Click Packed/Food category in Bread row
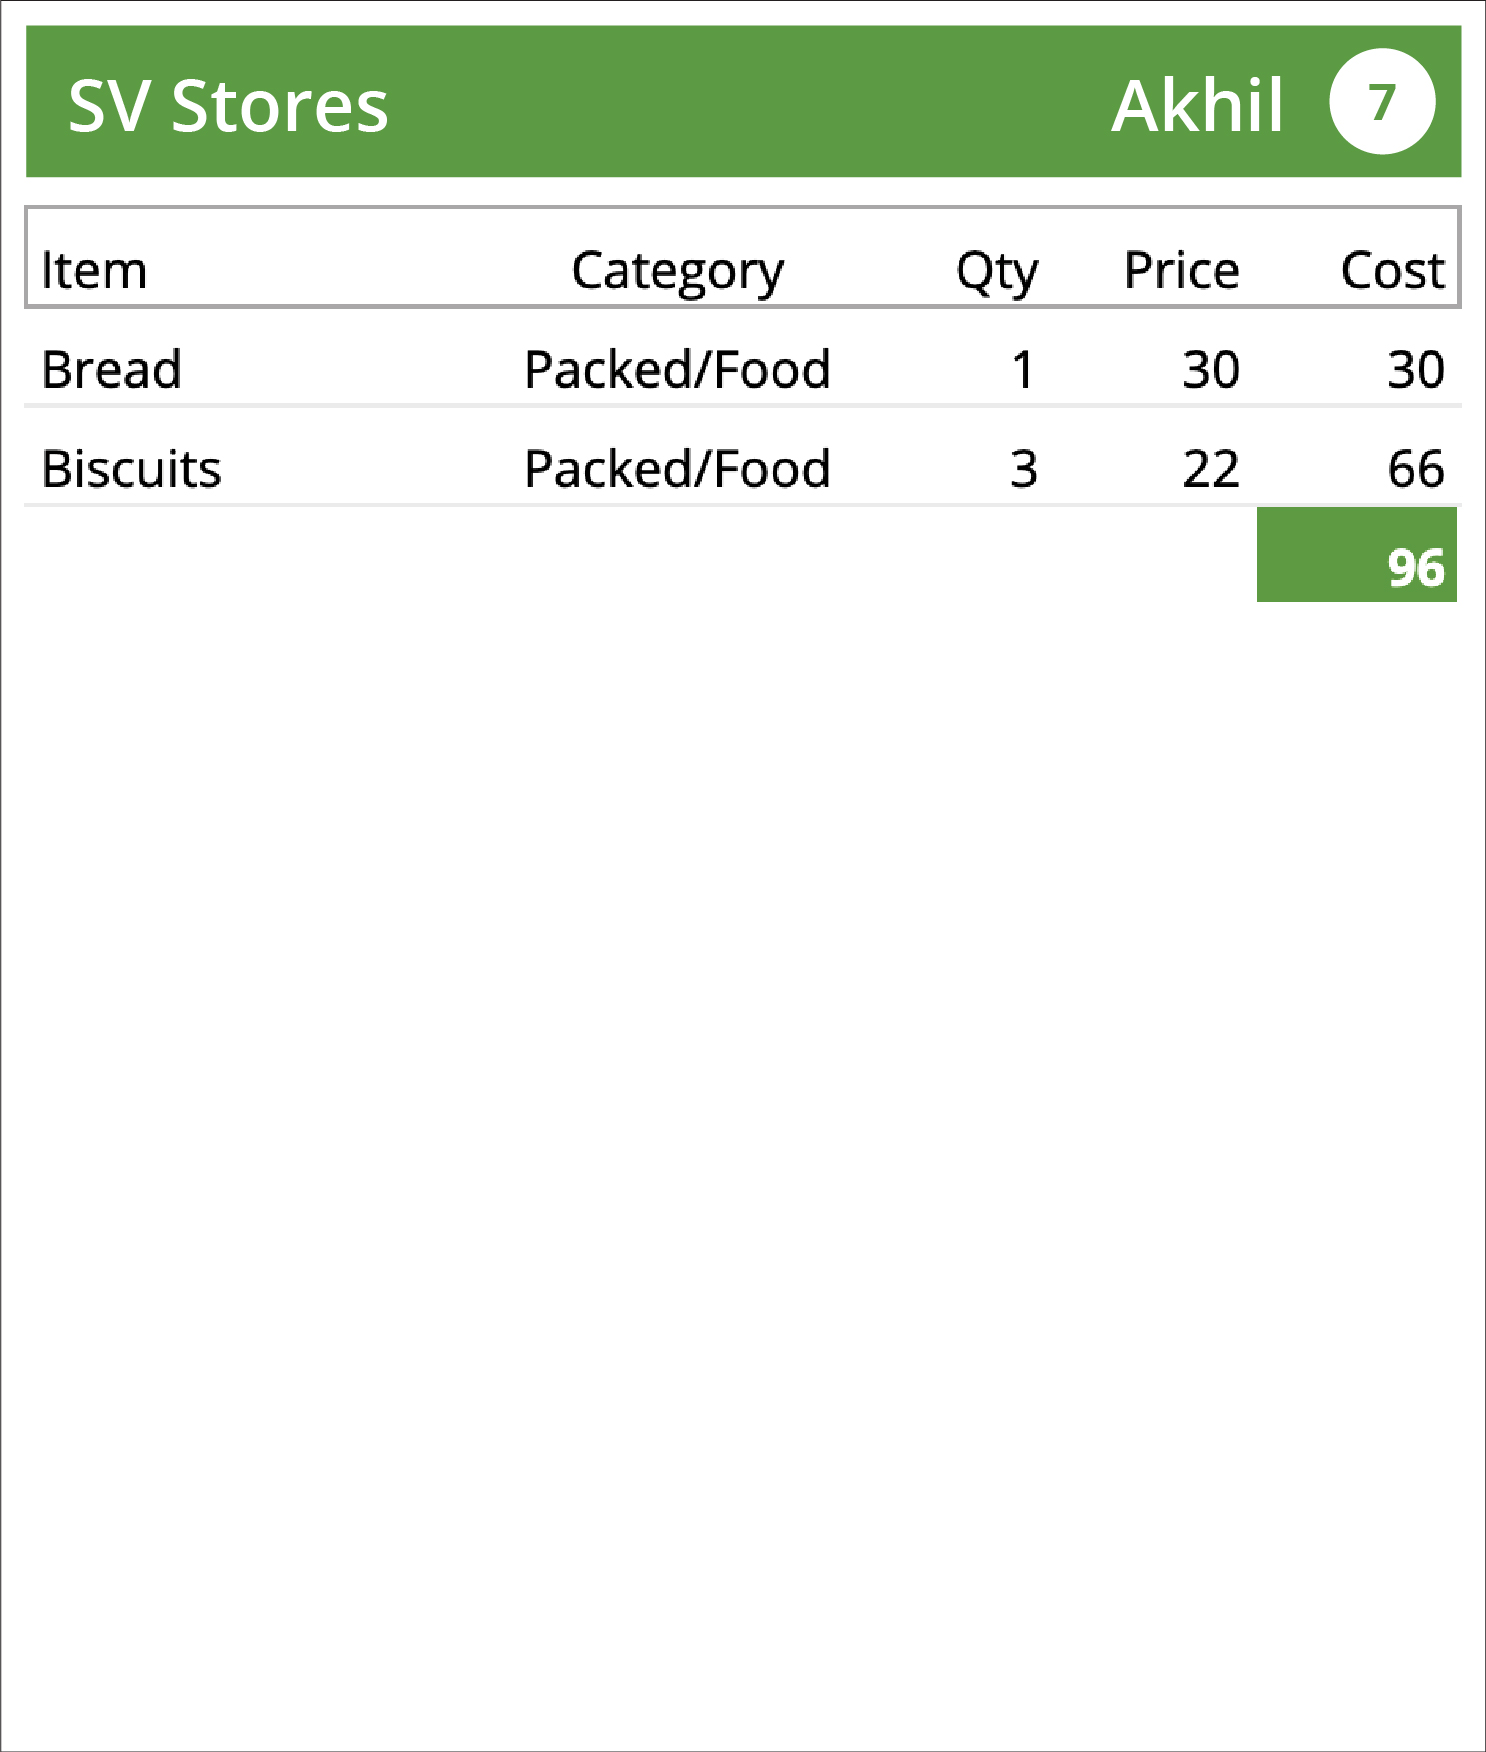The height and width of the screenshot is (1752, 1486). pyautogui.click(x=677, y=369)
